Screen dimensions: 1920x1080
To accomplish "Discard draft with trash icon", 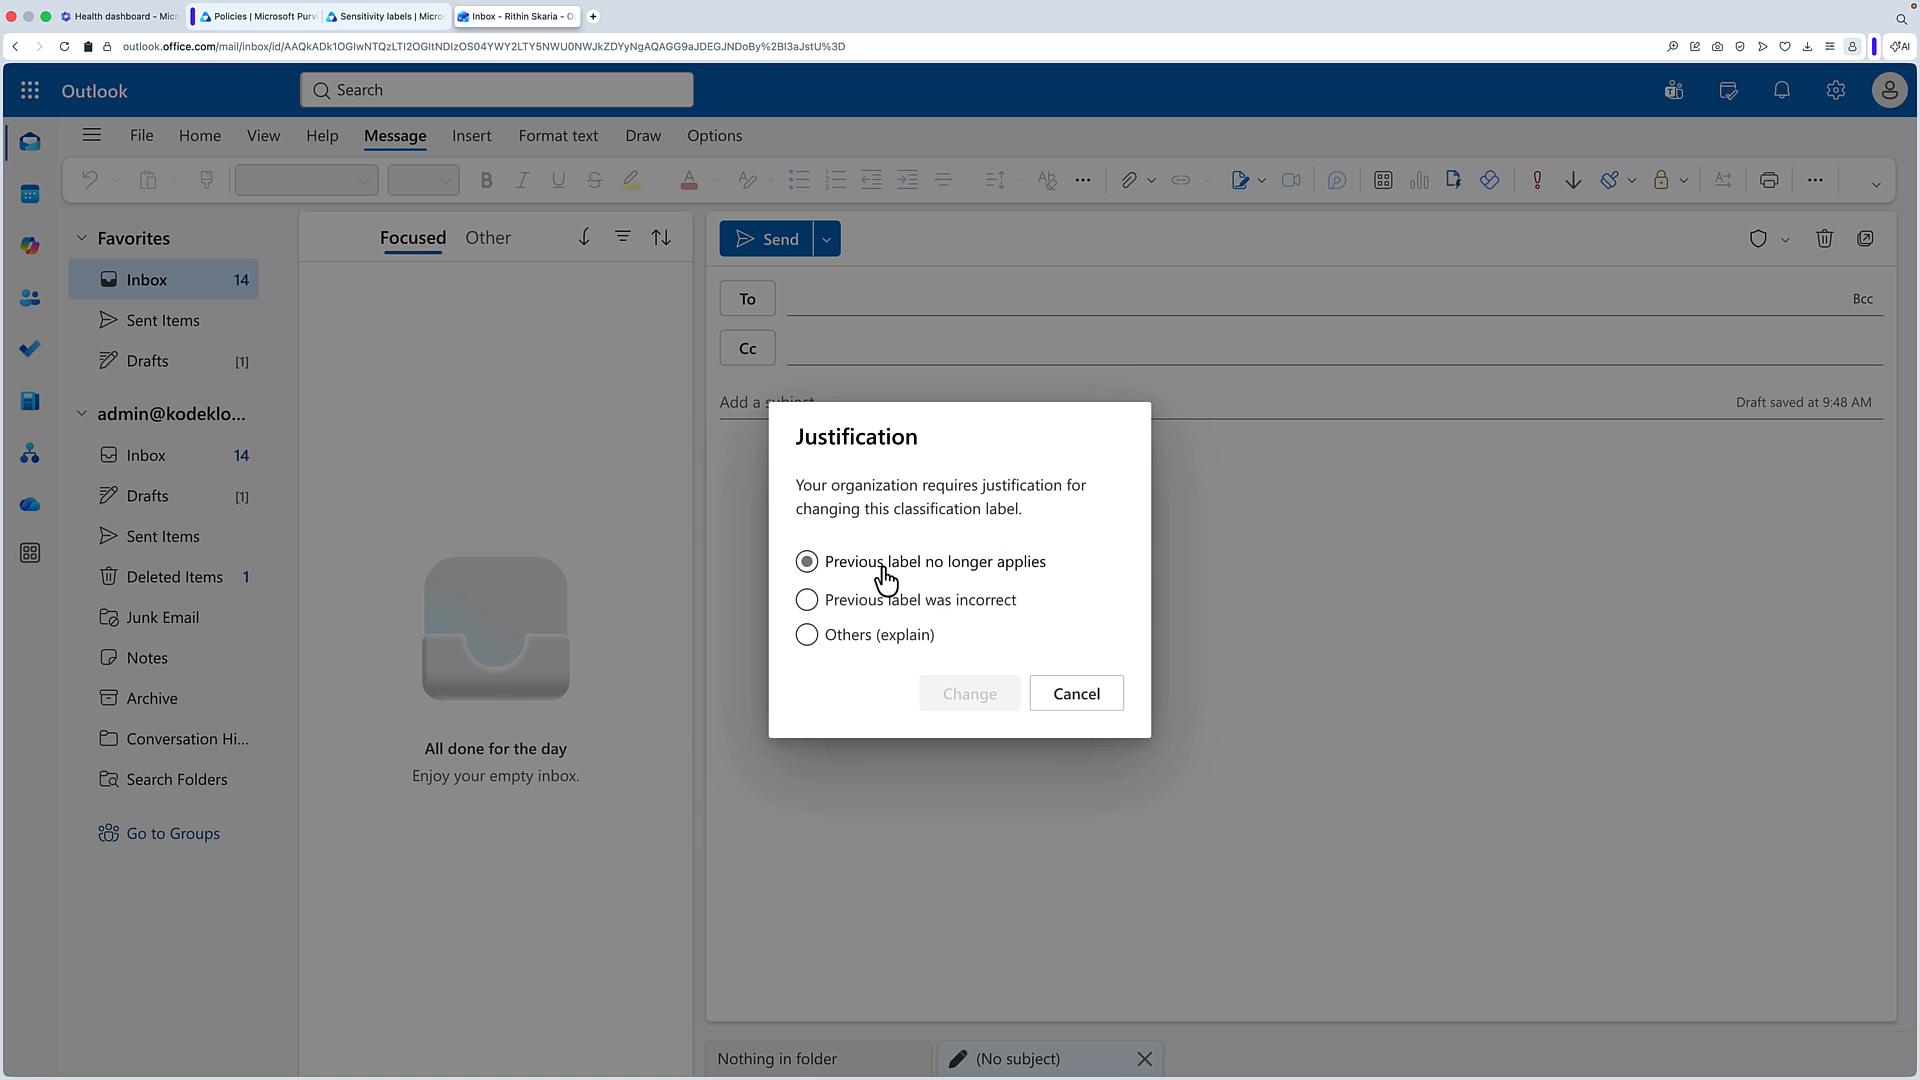I will coord(1824,238).
